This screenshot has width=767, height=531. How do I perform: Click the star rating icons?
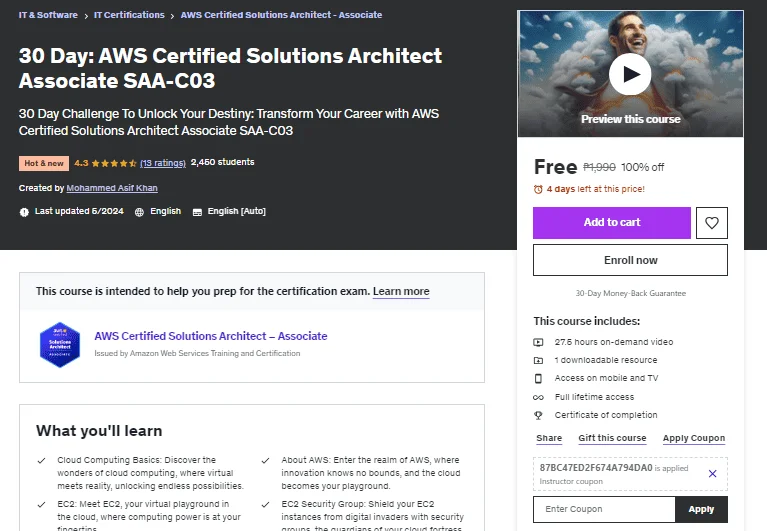113,163
